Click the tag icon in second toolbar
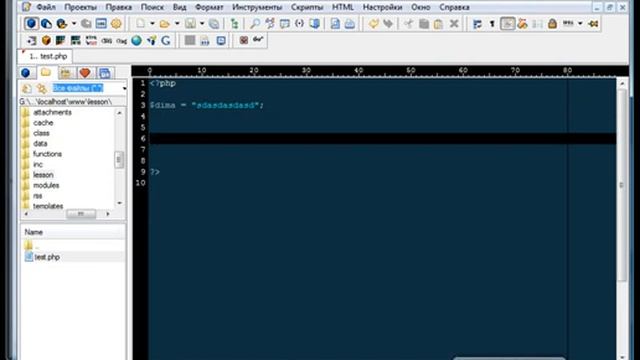The height and width of the screenshot is (360, 640). [121, 40]
